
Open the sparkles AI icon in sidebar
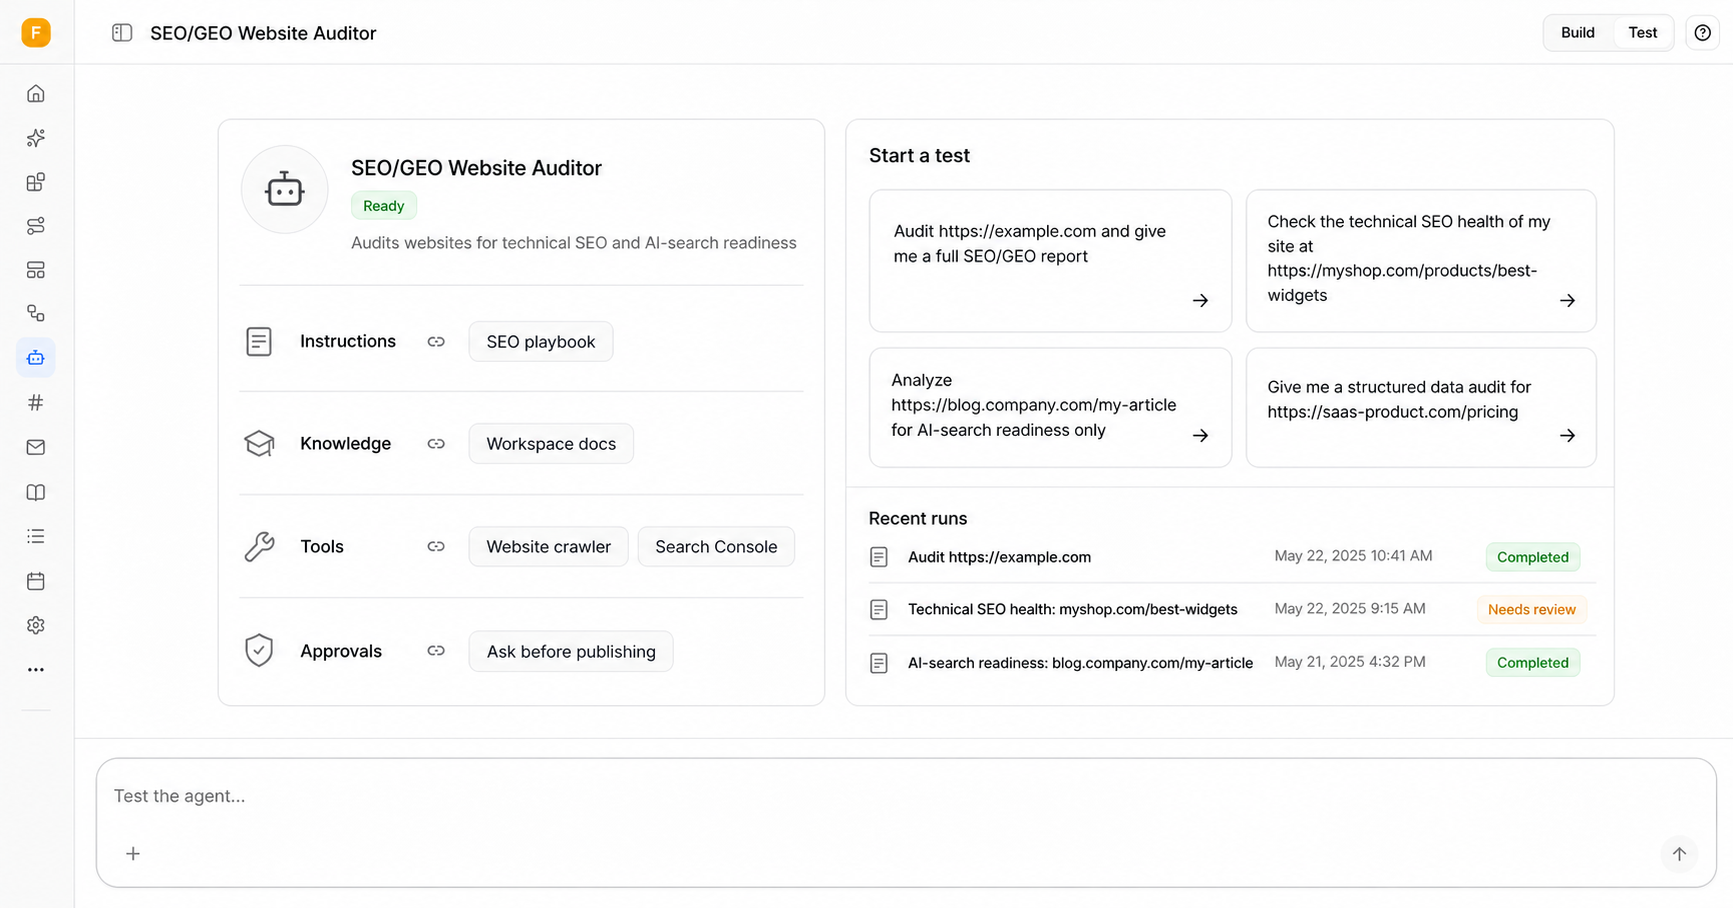point(36,138)
